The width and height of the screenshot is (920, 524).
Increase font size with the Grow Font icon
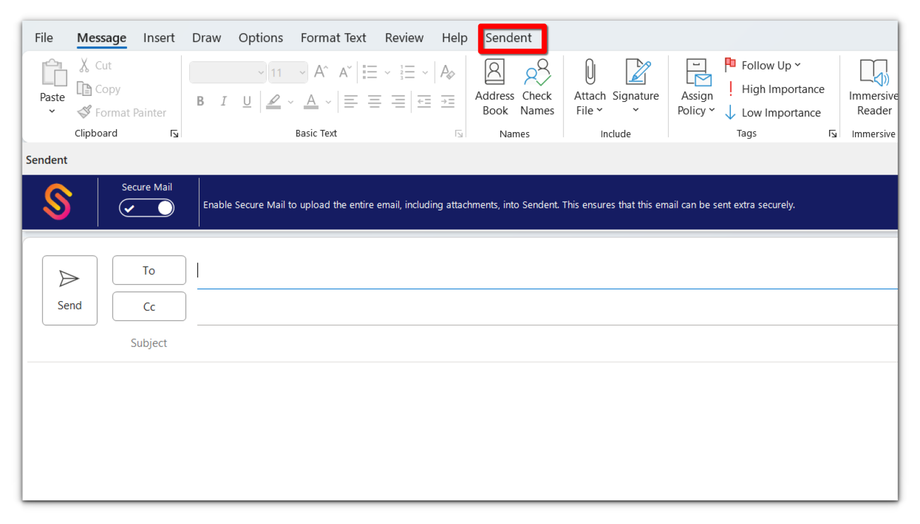coord(321,72)
